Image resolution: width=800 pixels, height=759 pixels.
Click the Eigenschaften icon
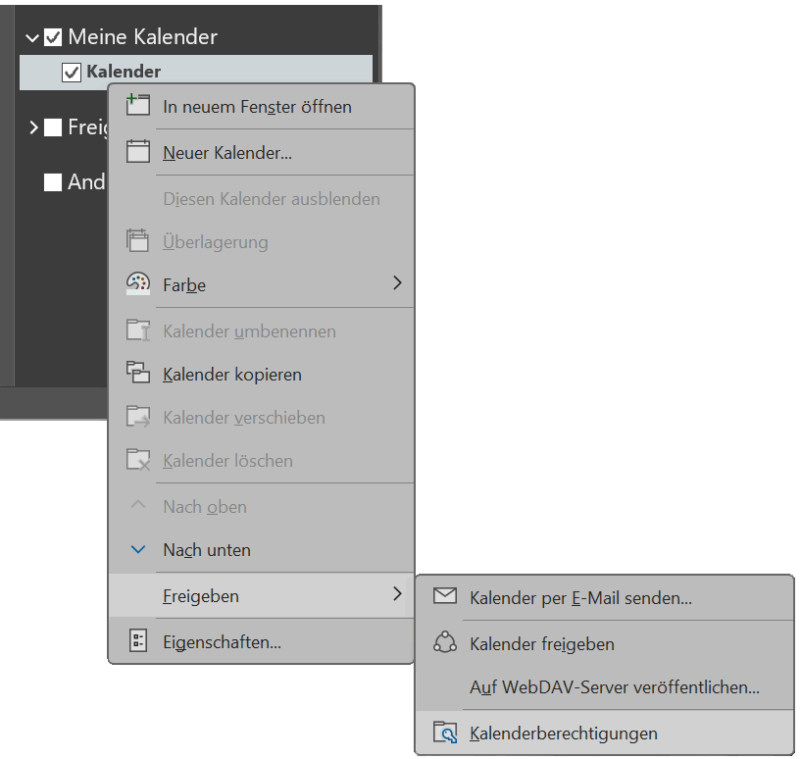(138, 642)
